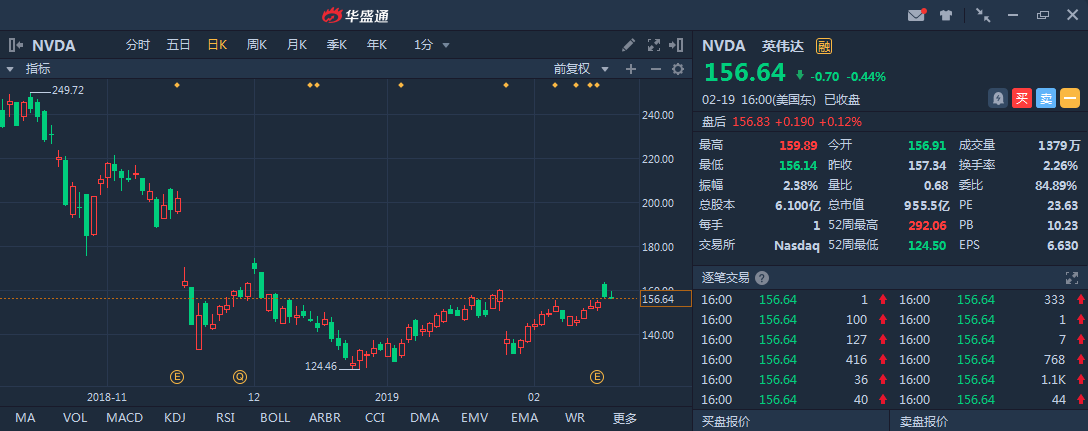
Task: Toggle the ARBR indicator
Action: (x=325, y=418)
